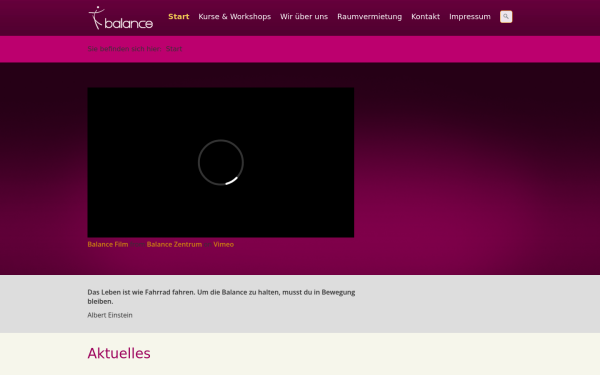Click the 'balance' wordmark in the header
Image resolution: width=600 pixels, height=375 pixels.
click(129, 24)
